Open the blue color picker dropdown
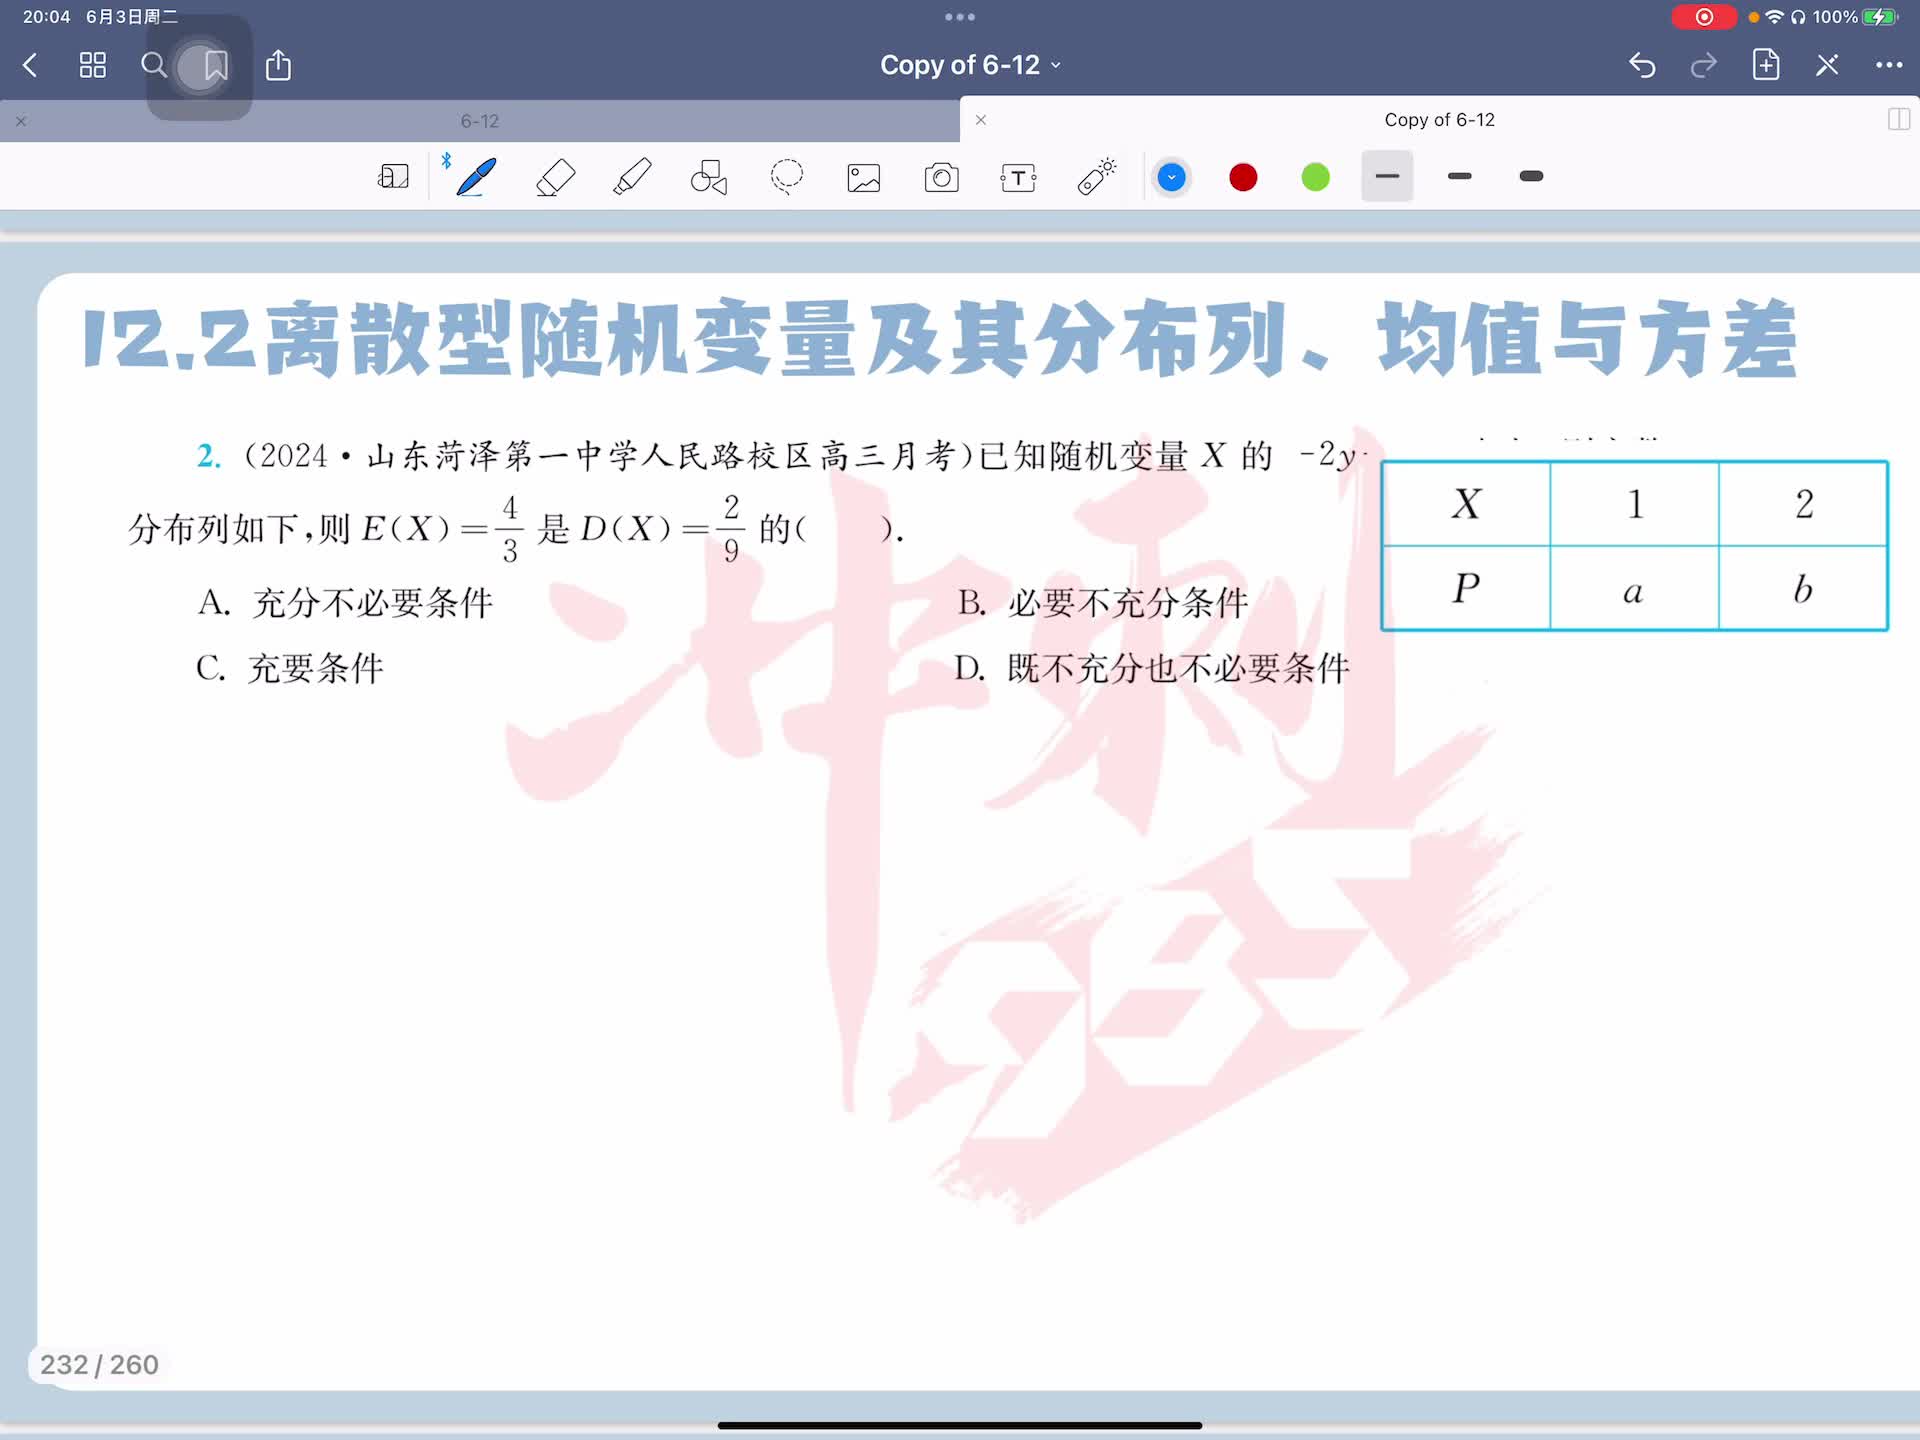Viewport: 1920px width, 1440px height. (x=1171, y=177)
